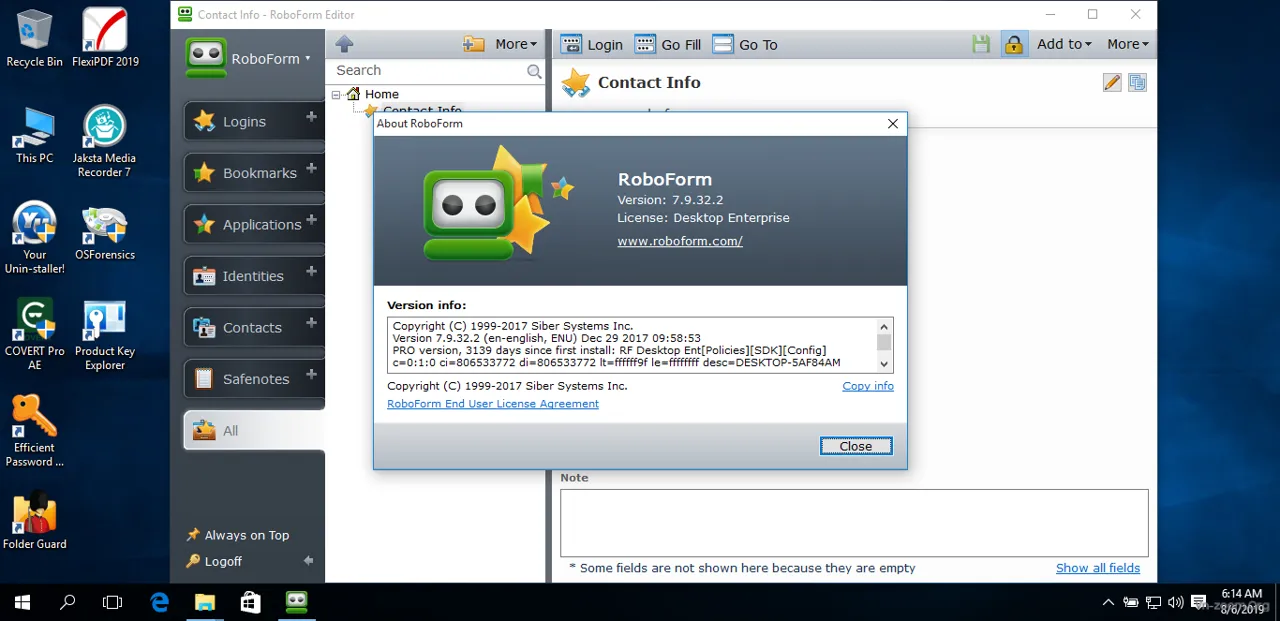Click the RoboForm taskbar icon
This screenshot has height=621, width=1280.
click(x=297, y=602)
